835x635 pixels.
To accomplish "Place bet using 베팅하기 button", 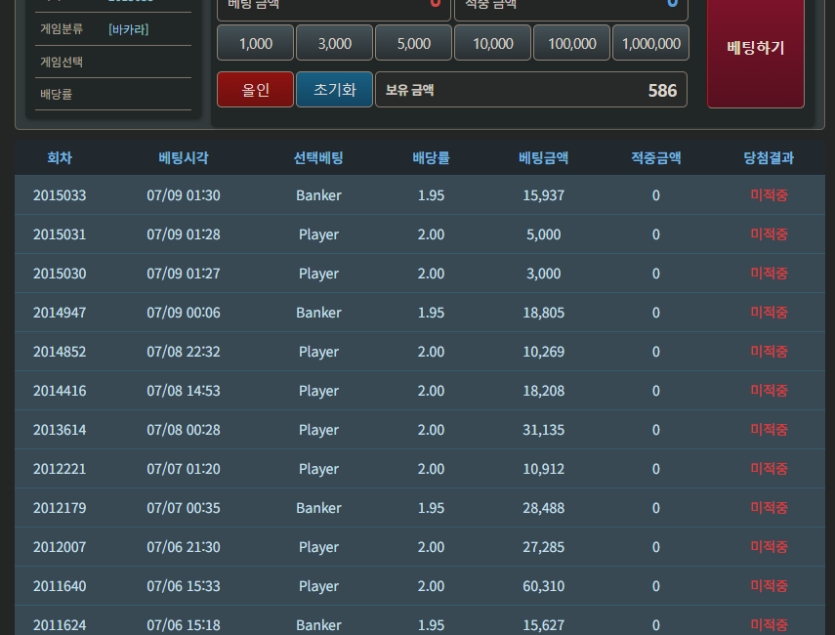I will 756,48.
